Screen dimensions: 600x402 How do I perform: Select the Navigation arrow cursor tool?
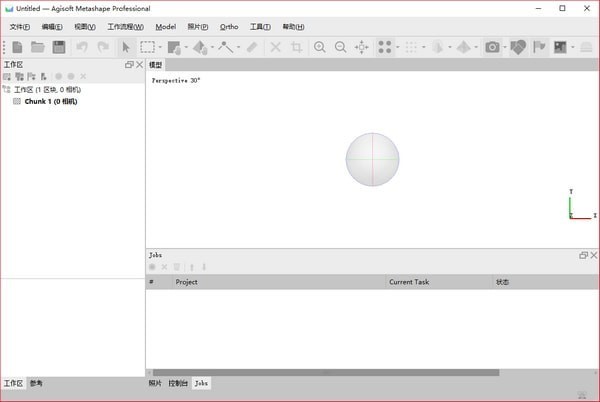[126, 47]
